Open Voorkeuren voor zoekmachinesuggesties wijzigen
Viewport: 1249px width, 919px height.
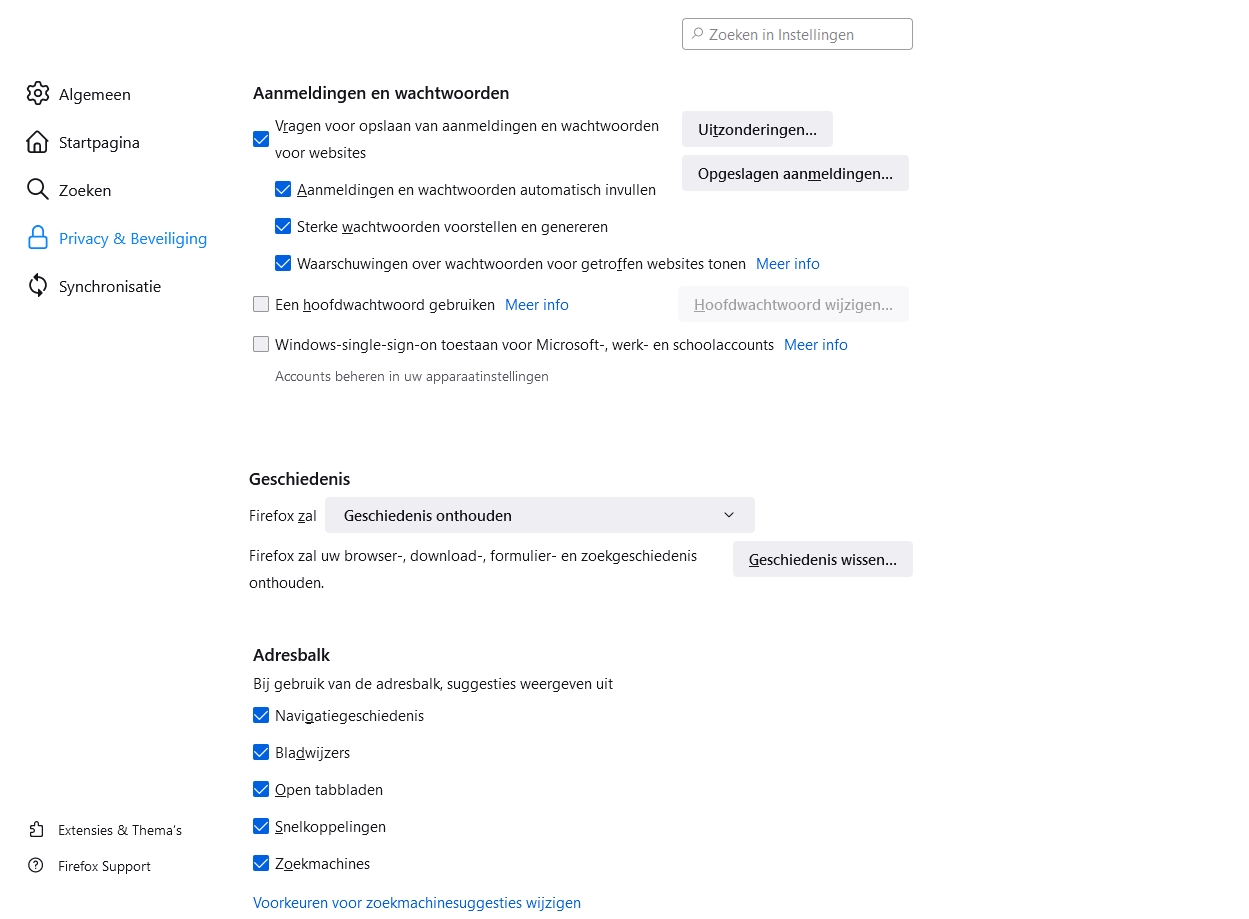tap(417, 902)
